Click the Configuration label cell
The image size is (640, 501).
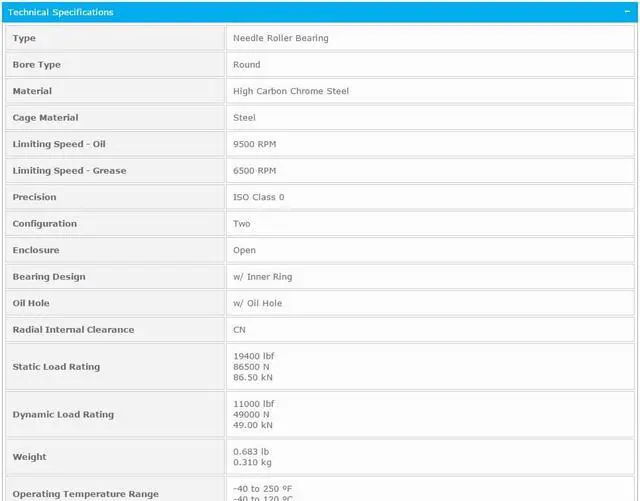[44, 224]
